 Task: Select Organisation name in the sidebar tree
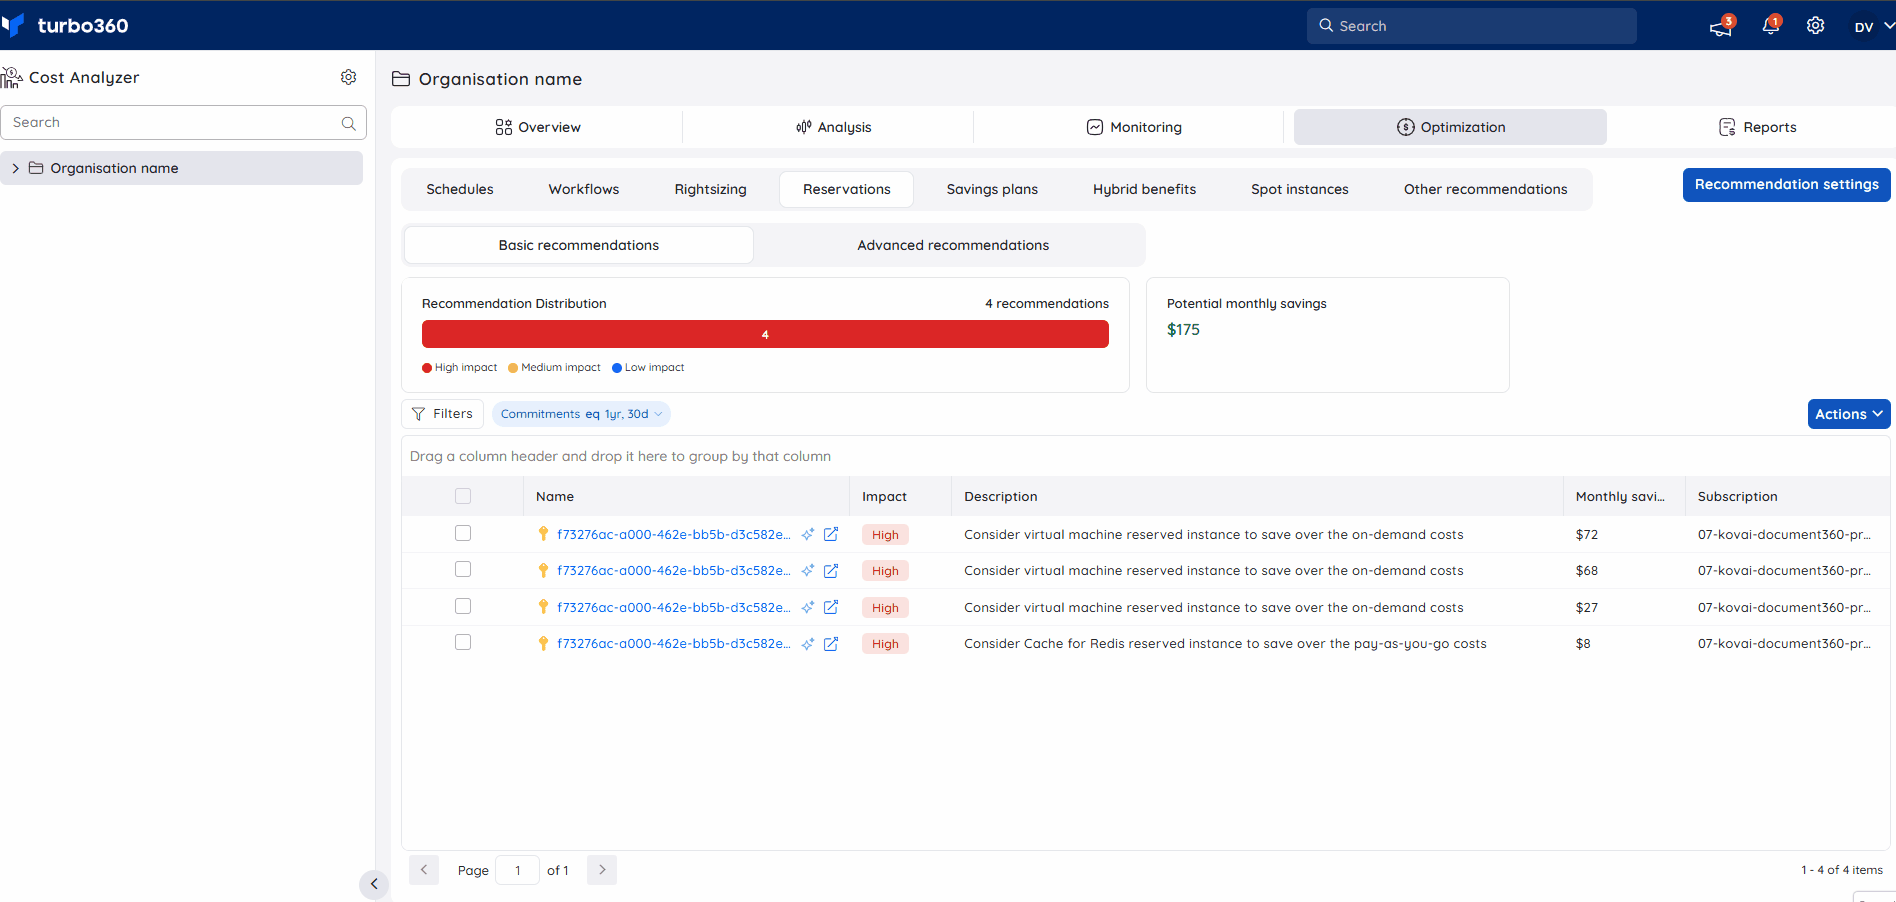(181, 168)
